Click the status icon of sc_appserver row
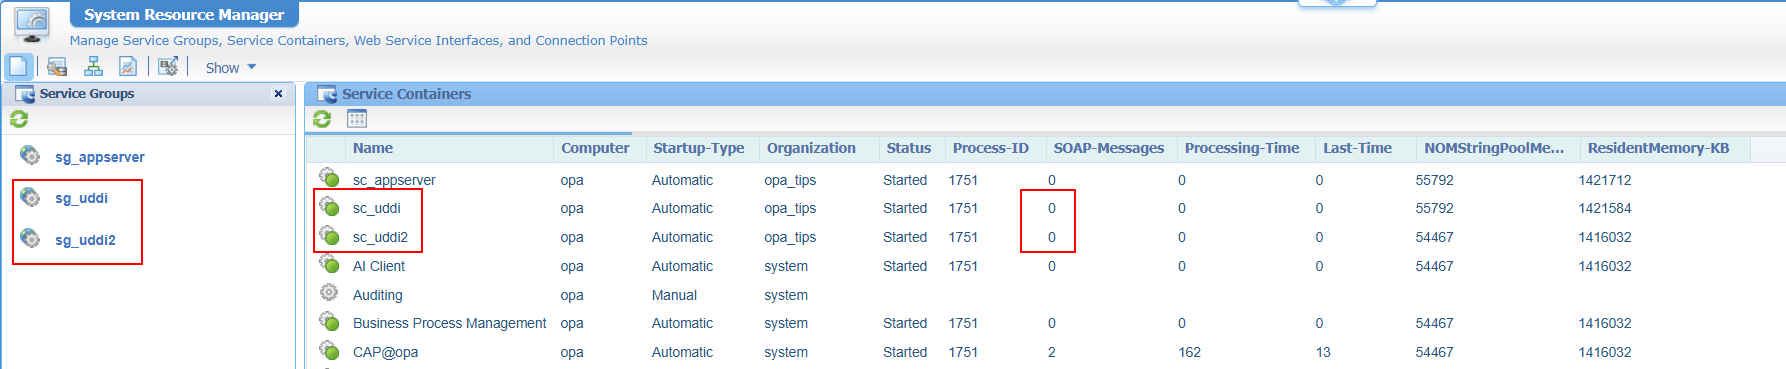Image resolution: width=1786 pixels, height=369 pixels. click(x=329, y=178)
